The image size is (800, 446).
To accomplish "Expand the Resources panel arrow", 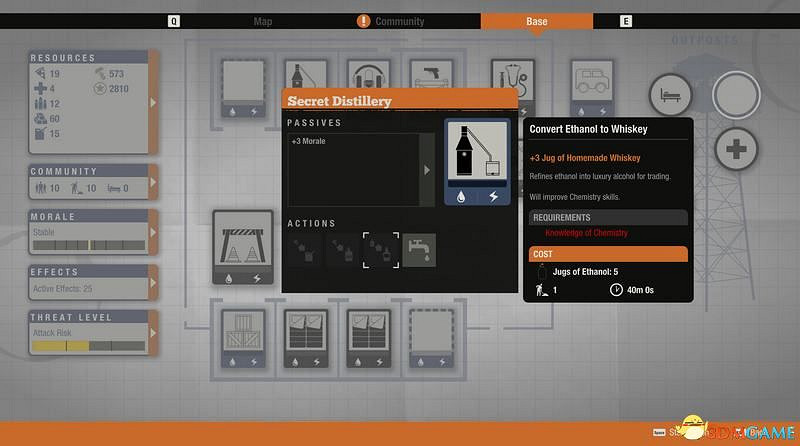I will point(152,102).
